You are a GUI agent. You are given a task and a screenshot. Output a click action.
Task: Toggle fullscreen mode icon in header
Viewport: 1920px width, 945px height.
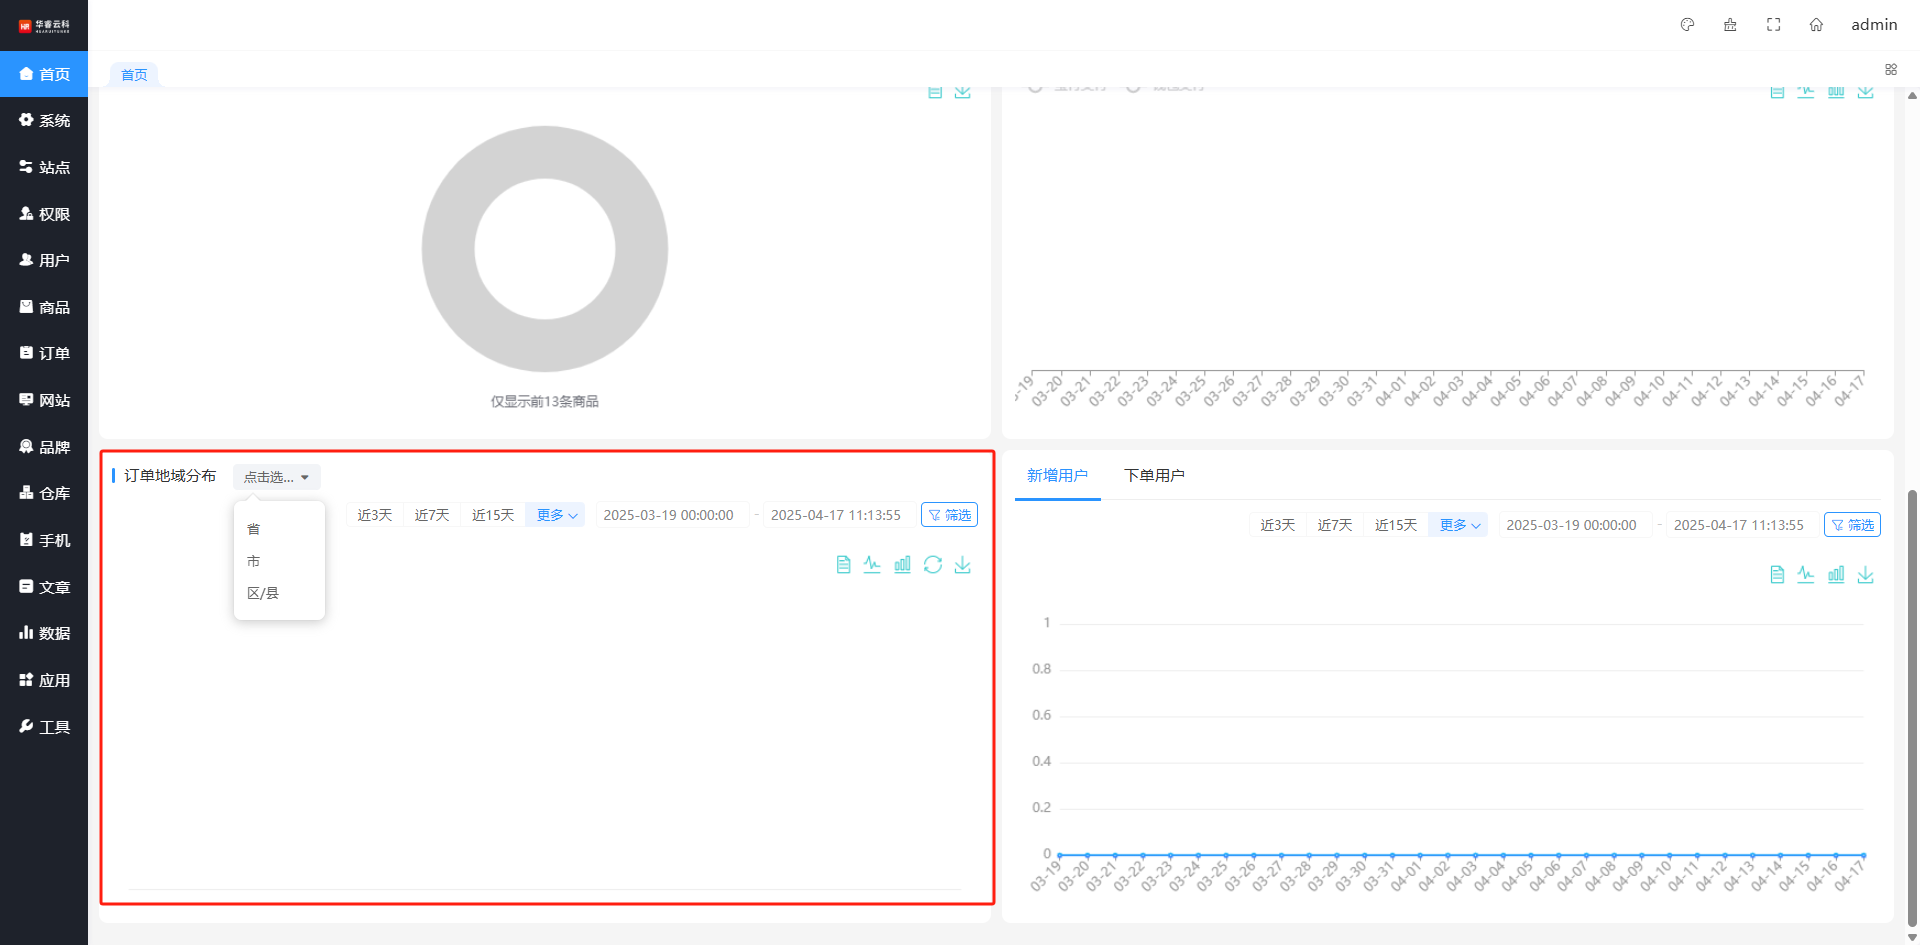coord(1773,25)
